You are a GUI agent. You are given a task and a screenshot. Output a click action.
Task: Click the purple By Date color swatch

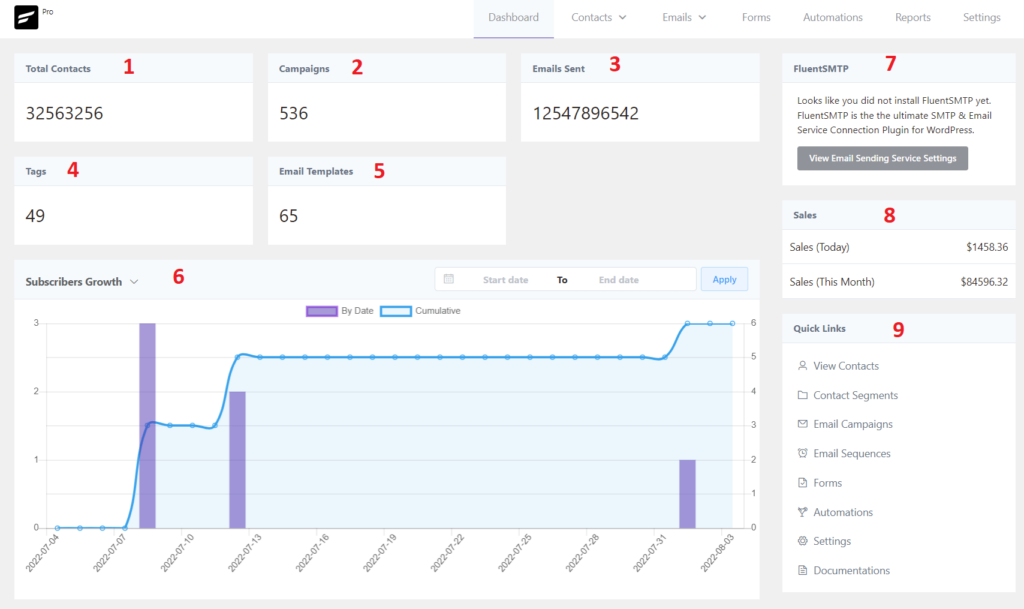coord(321,310)
